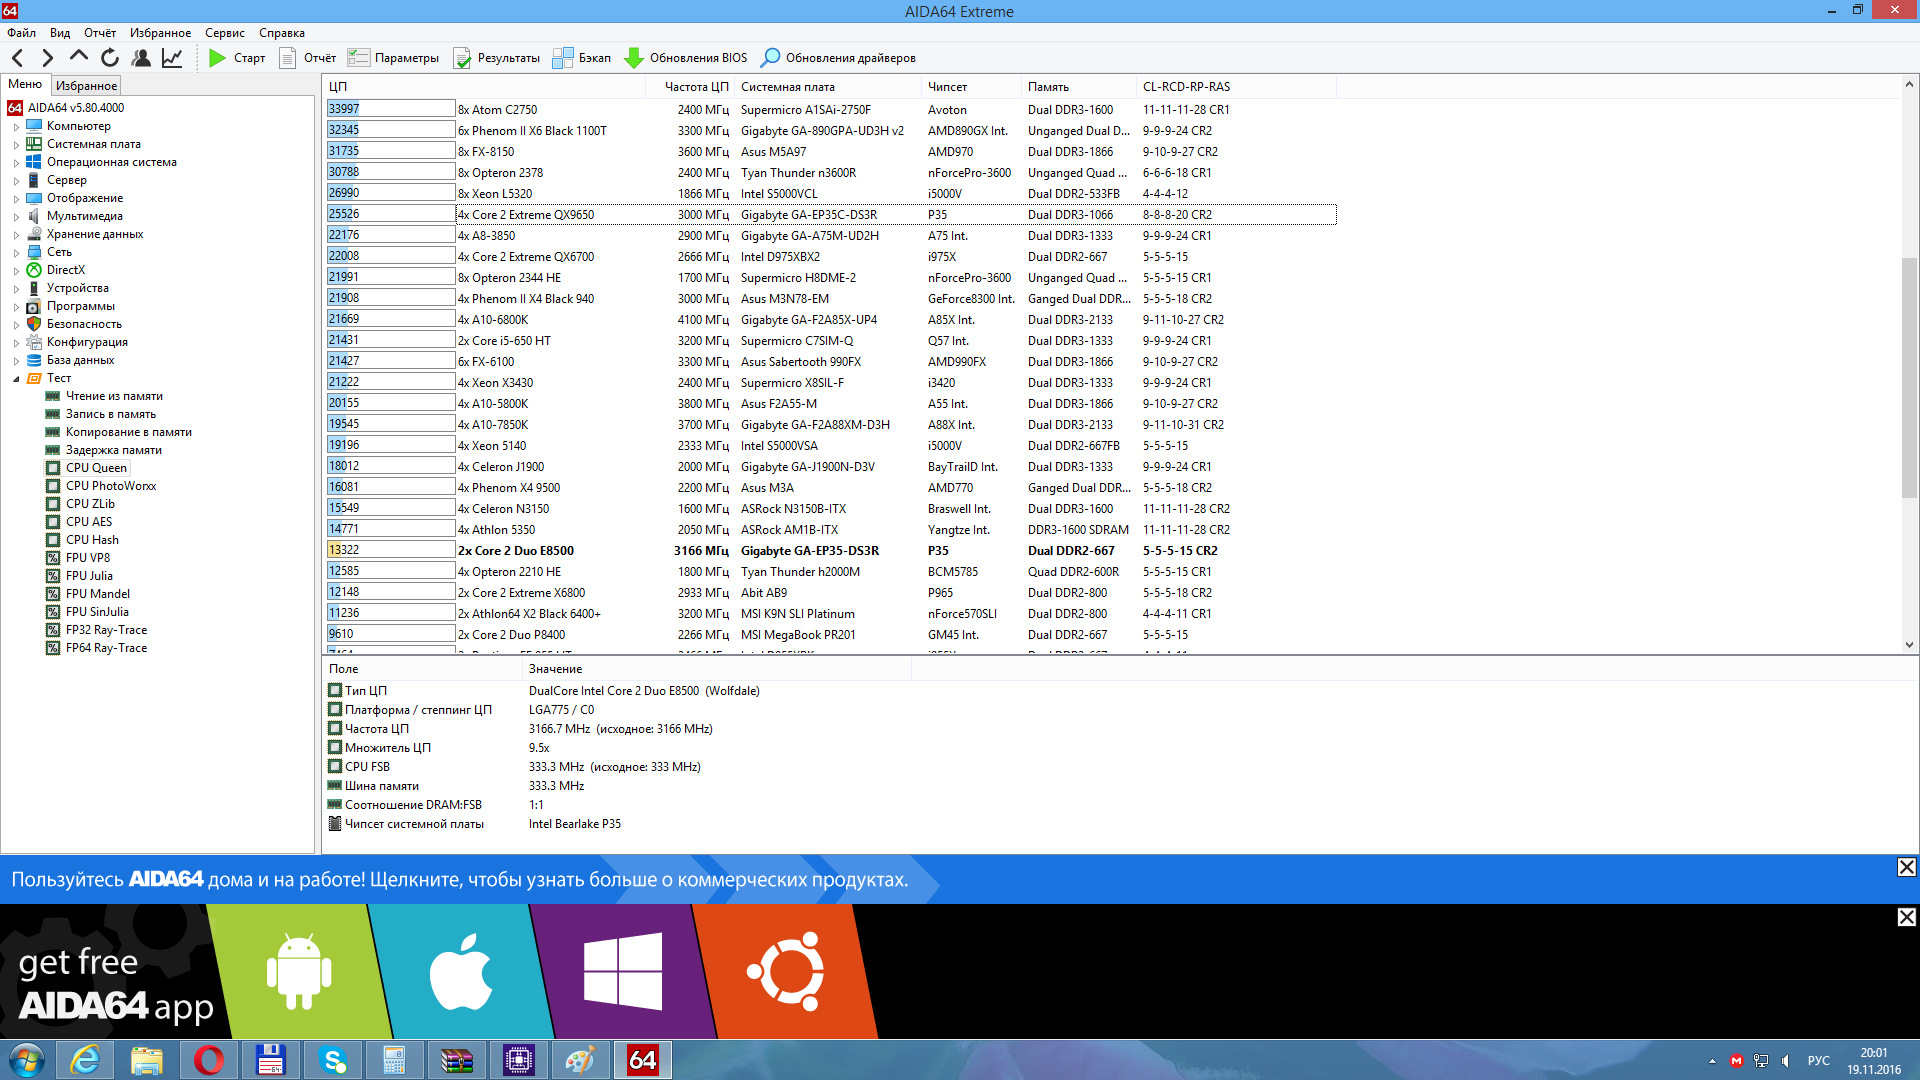This screenshot has height=1080, width=1920.
Task: Open the FPU VP8 benchmark
Action: 88,558
